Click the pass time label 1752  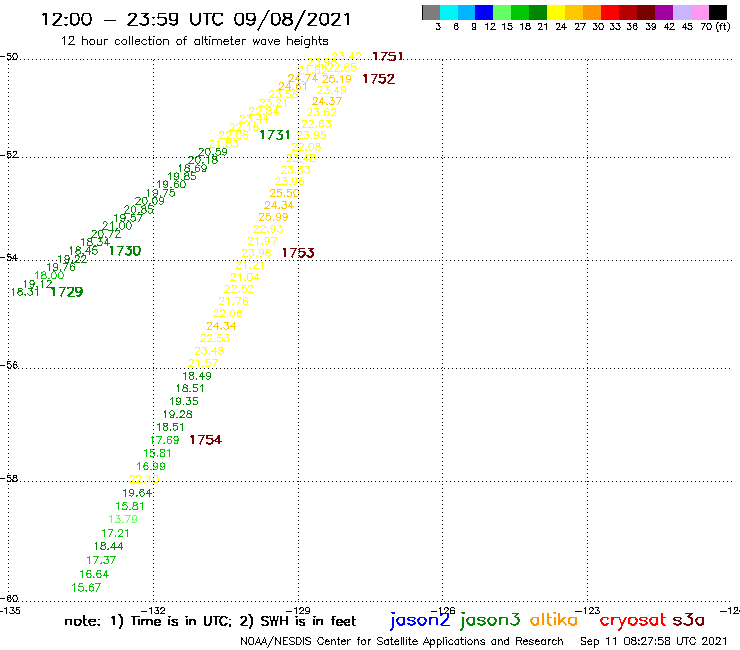pos(378,79)
